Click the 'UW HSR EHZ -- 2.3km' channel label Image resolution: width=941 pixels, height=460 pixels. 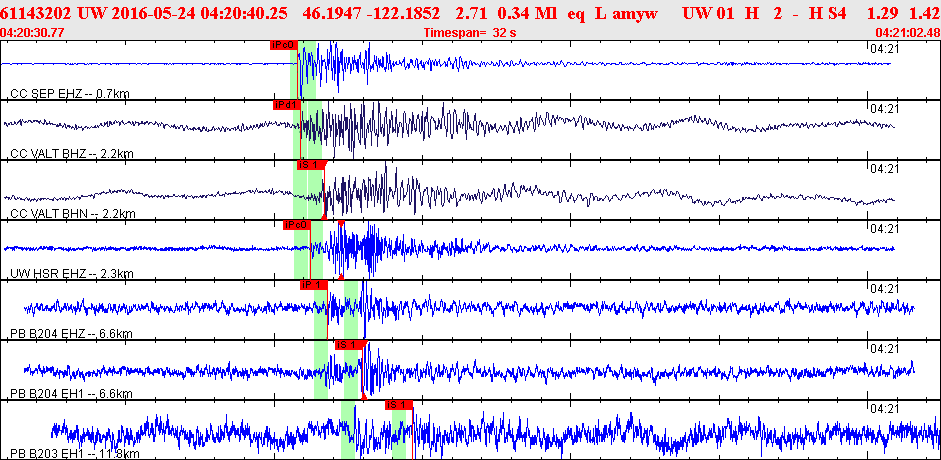(72, 273)
